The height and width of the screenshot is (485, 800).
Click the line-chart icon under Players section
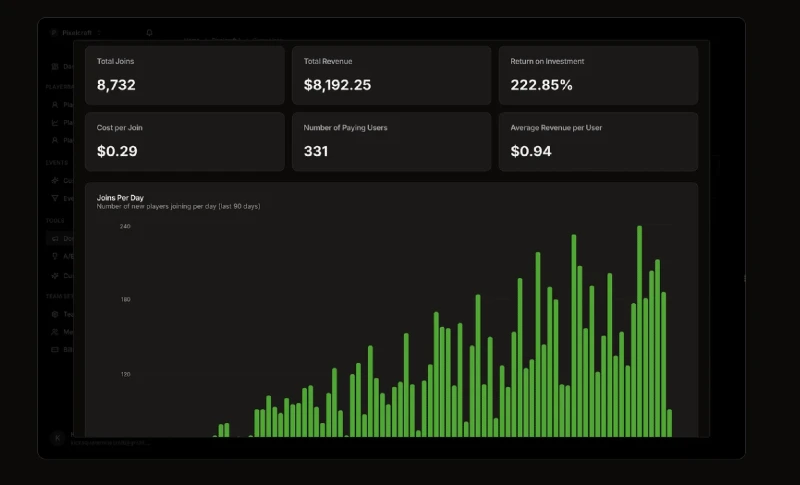(55, 122)
